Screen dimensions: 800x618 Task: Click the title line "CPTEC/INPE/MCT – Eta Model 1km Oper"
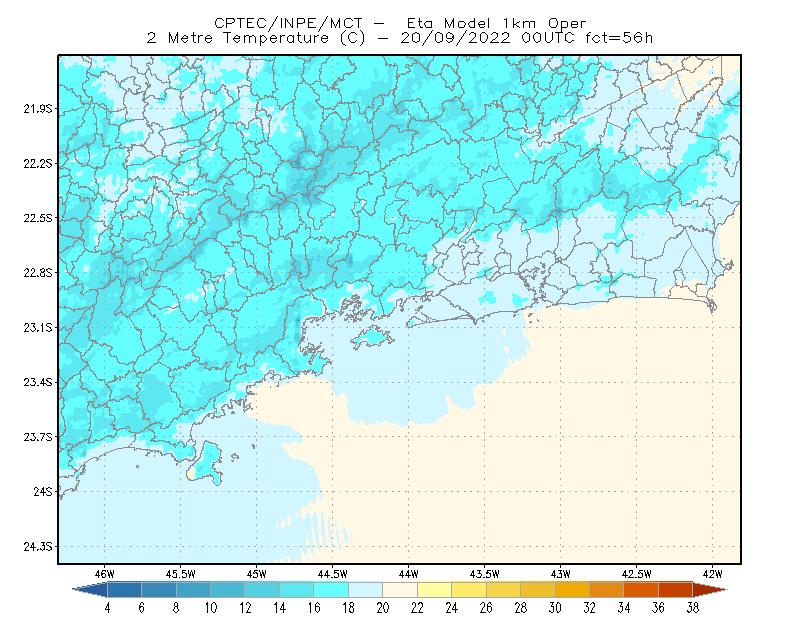(x=400, y=23)
